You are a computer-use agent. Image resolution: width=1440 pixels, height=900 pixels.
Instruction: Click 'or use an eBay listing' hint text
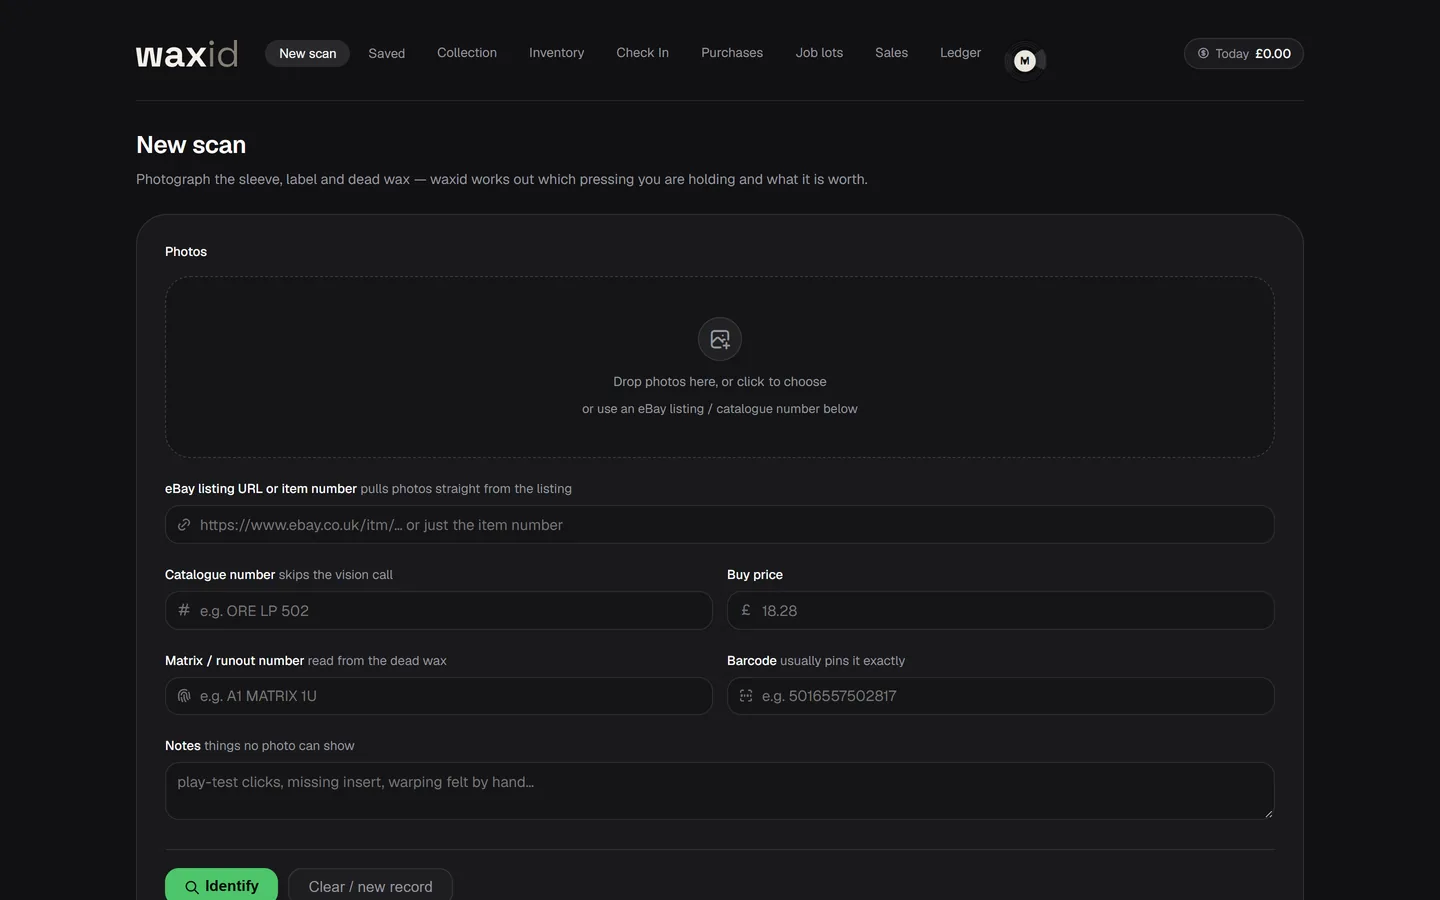click(x=720, y=409)
